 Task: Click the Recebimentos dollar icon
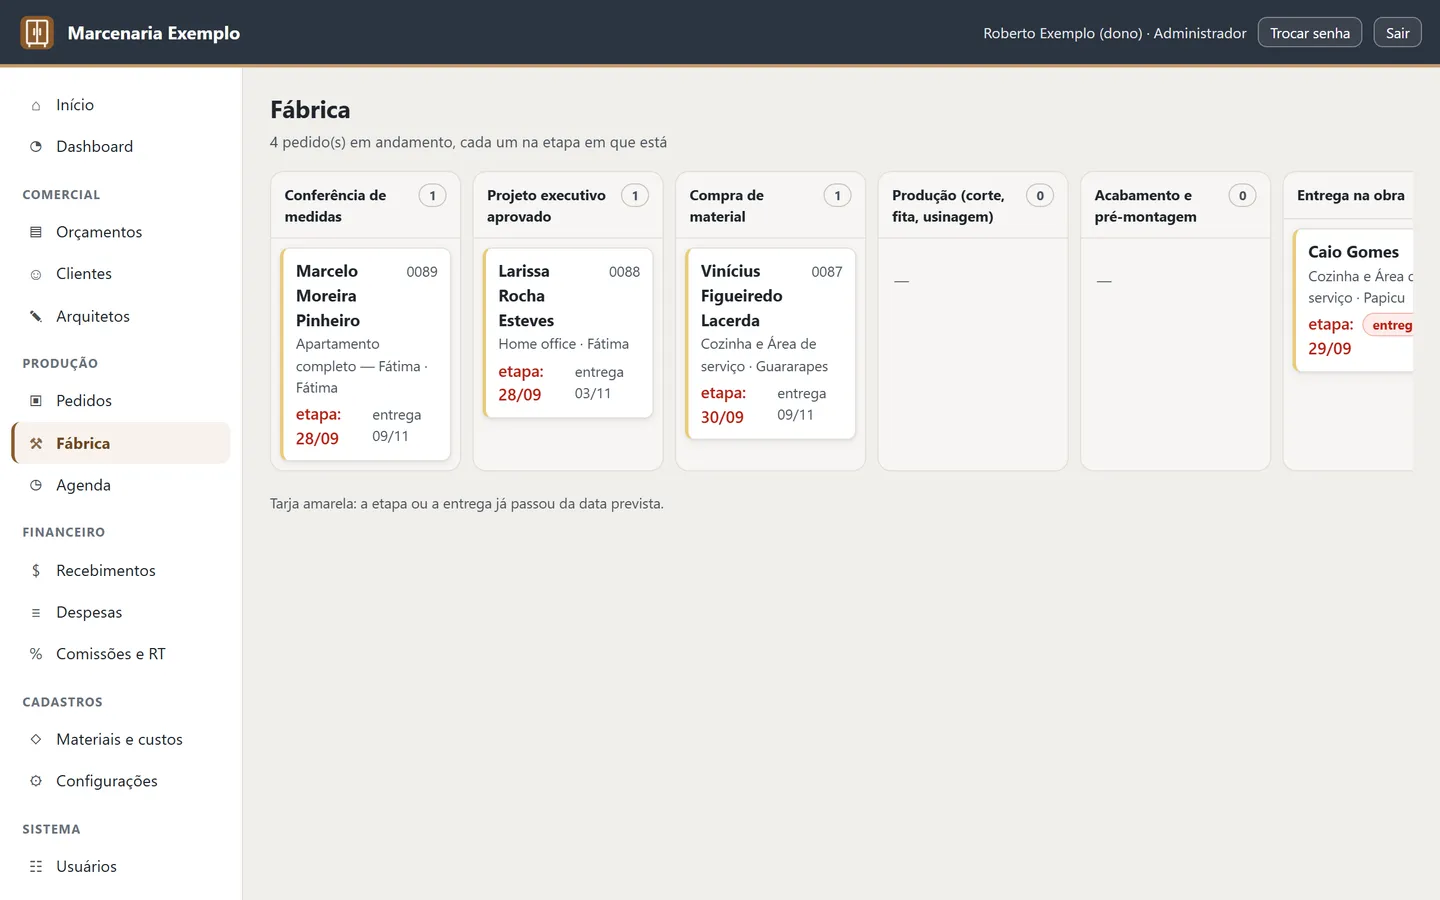(36, 570)
